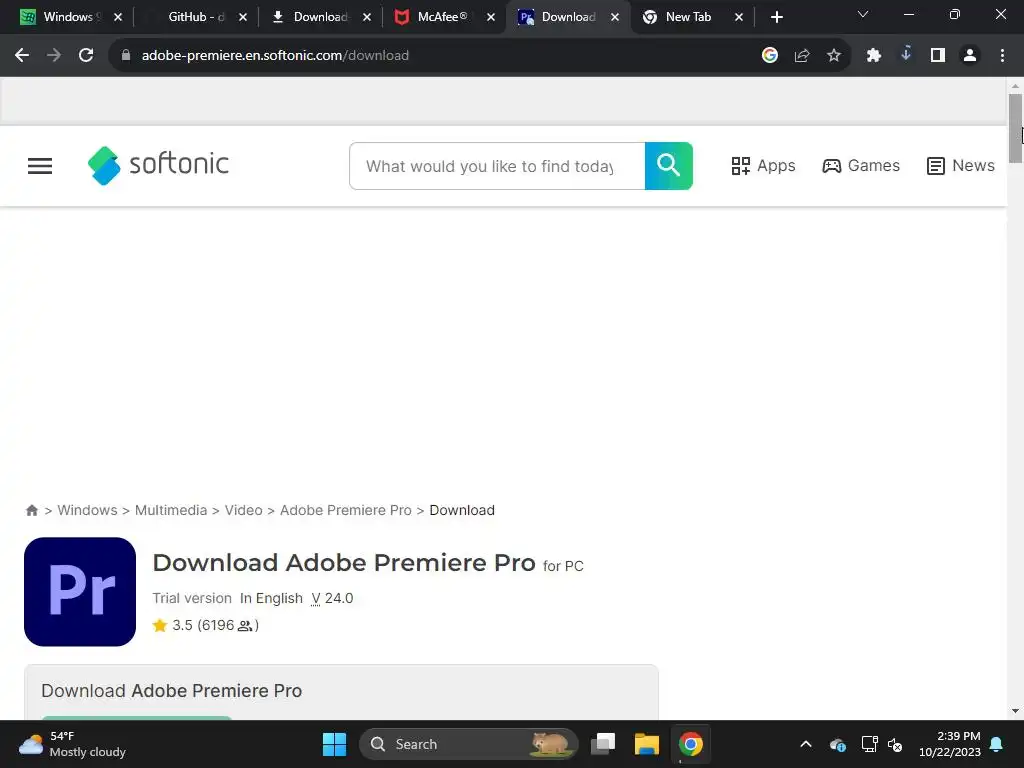Open the weather widget
The height and width of the screenshot is (768, 1024).
[72, 744]
